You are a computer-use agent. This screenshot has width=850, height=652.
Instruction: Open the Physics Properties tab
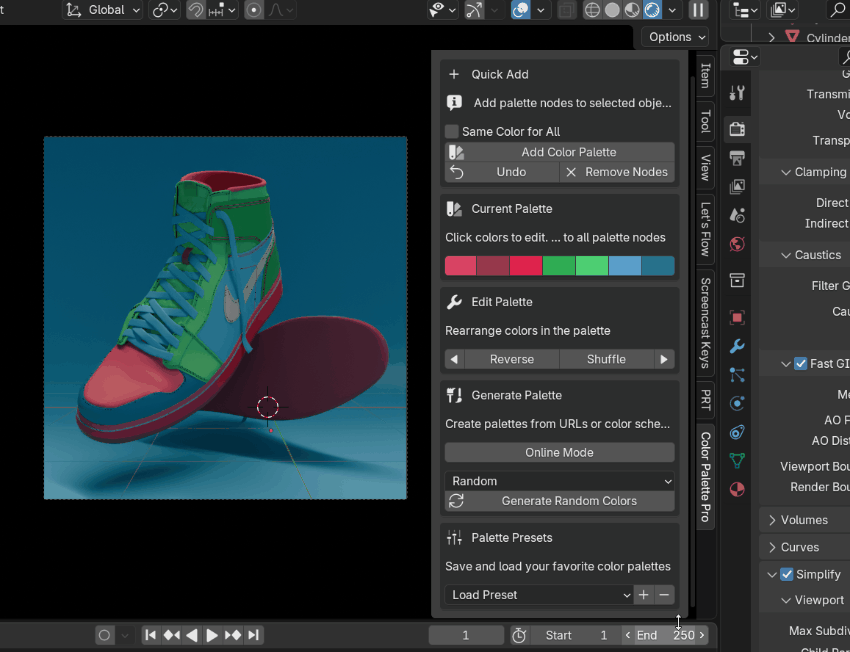(737, 403)
